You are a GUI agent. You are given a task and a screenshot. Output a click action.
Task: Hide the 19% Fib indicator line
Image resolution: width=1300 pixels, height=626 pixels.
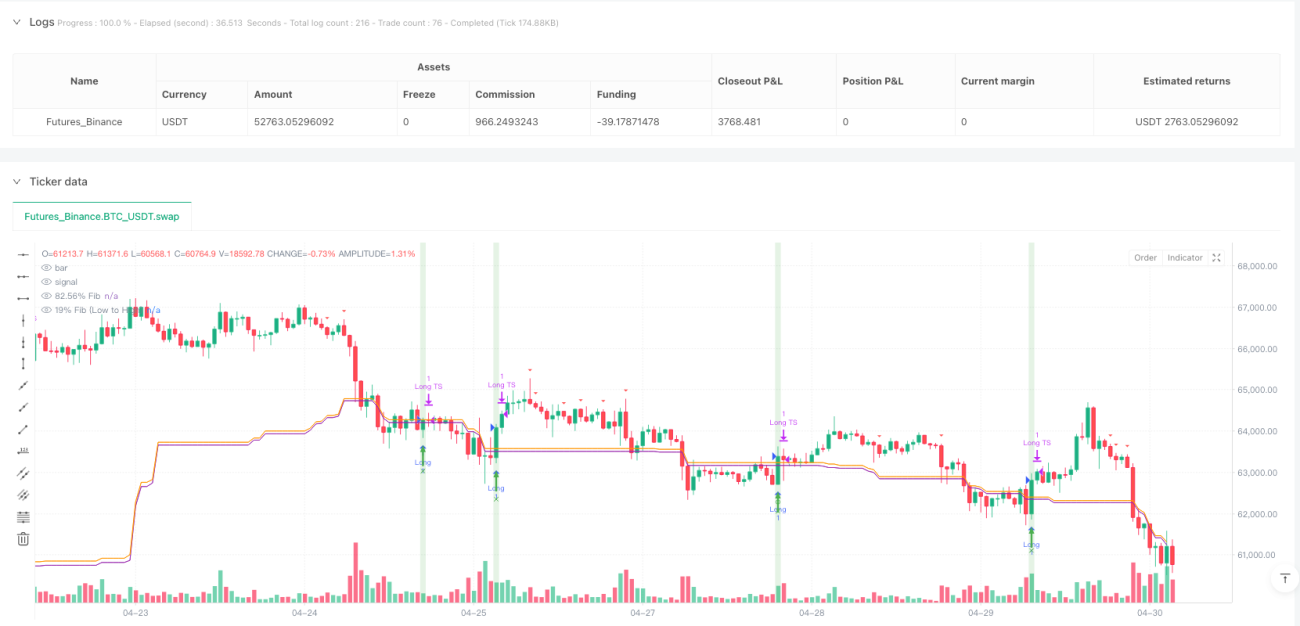coord(46,310)
